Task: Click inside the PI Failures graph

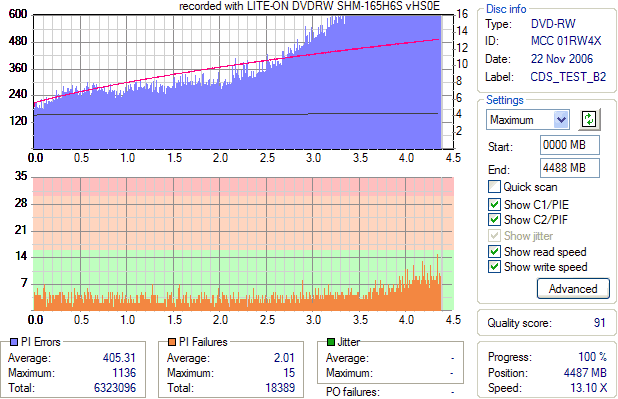Action: pos(243,244)
